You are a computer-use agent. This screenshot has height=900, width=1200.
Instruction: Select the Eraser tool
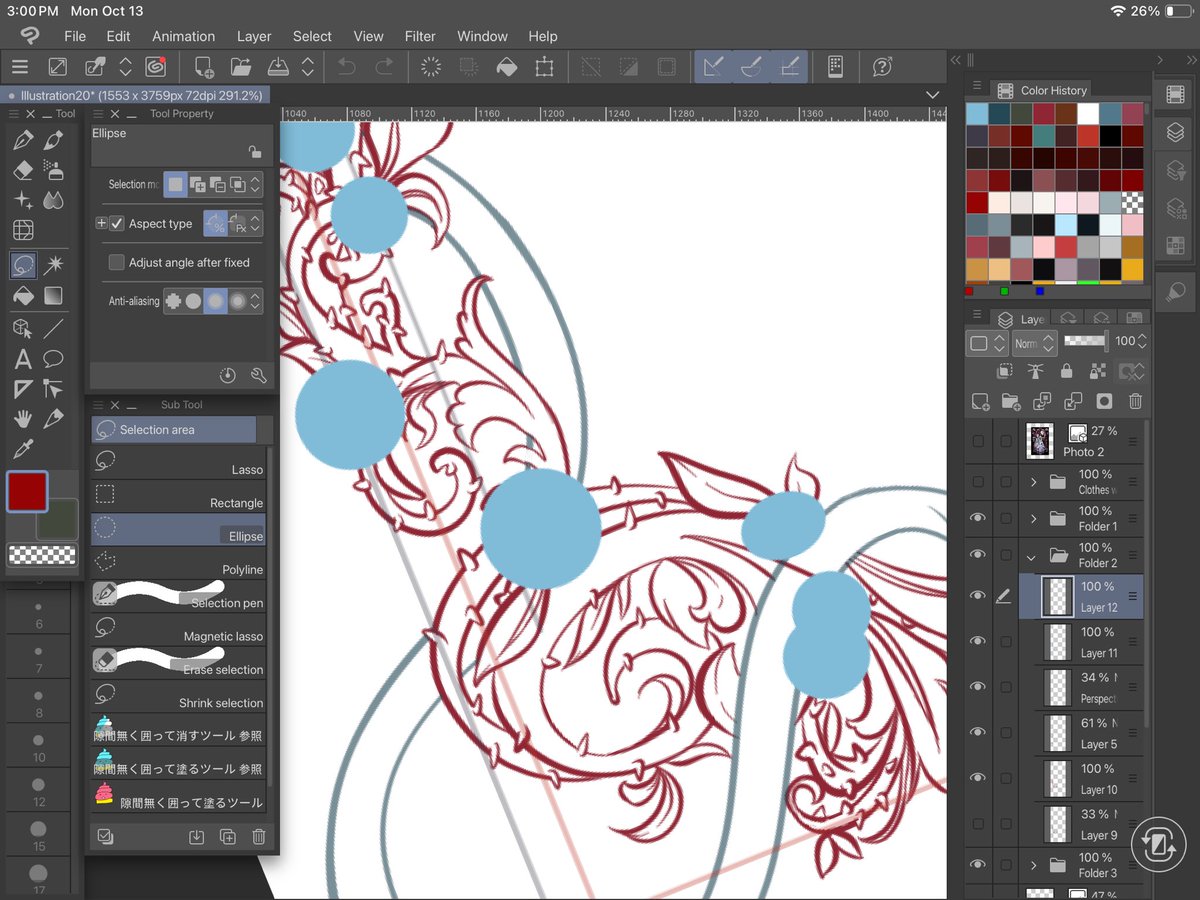coord(23,170)
